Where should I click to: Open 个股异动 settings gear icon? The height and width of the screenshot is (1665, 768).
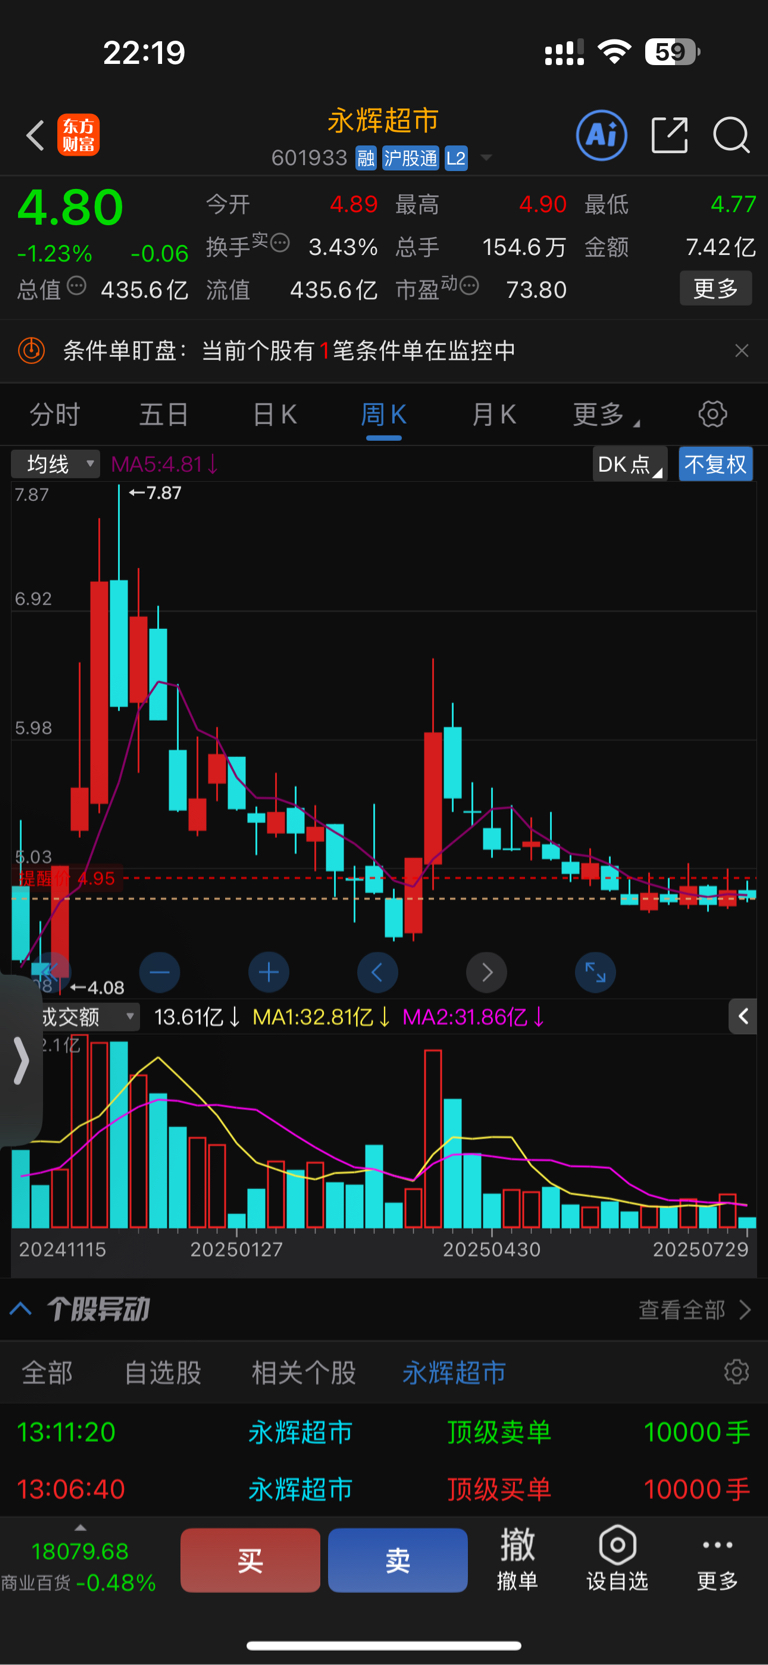[737, 1372]
